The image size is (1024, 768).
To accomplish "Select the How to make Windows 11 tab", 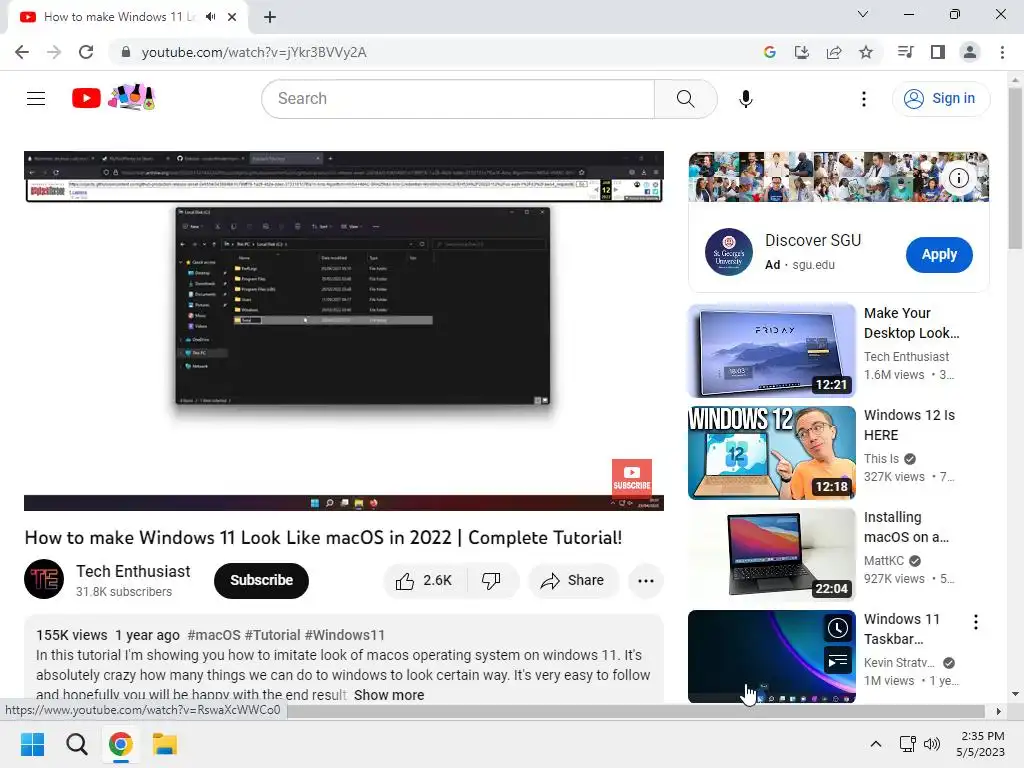I will pyautogui.click(x=127, y=17).
